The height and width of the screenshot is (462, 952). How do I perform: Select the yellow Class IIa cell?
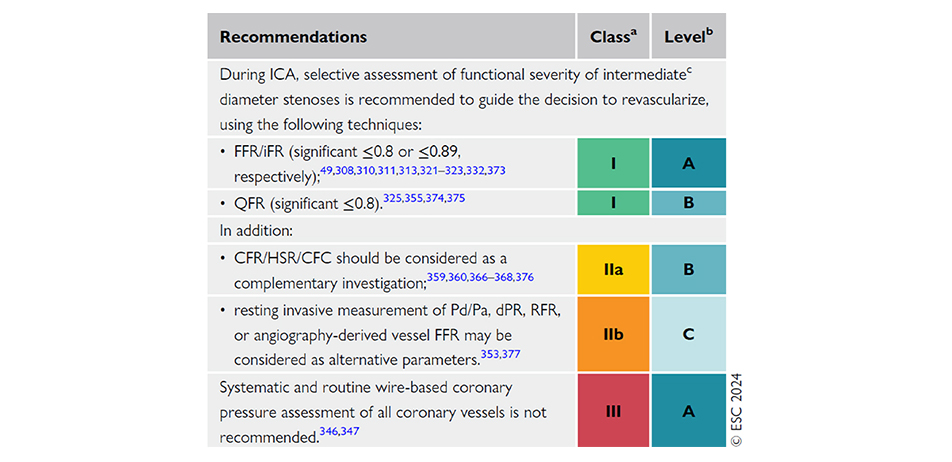pos(613,270)
